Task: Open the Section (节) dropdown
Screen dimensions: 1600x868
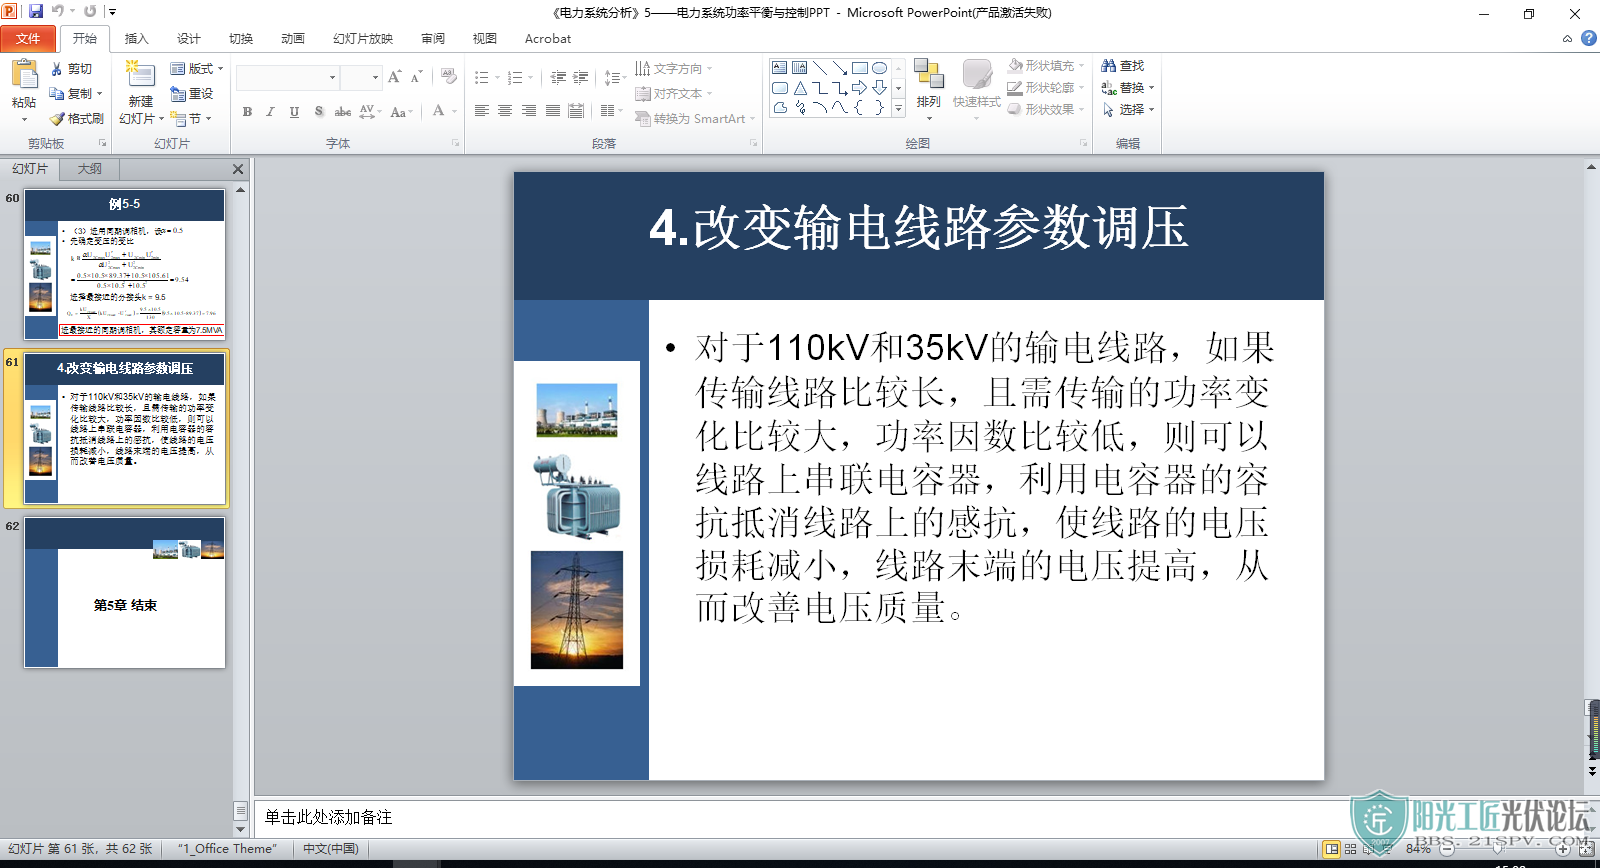Action: [x=191, y=118]
